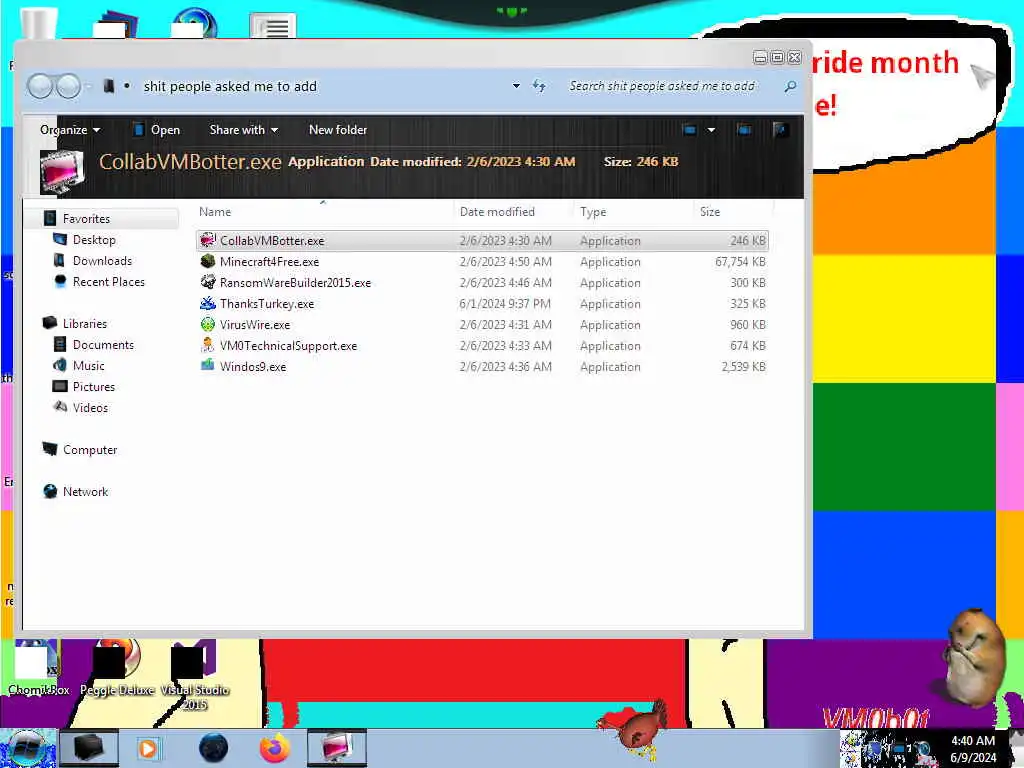Open the Start menu orb
Viewport: 1024px width, 768px height.
pos(26,748)
